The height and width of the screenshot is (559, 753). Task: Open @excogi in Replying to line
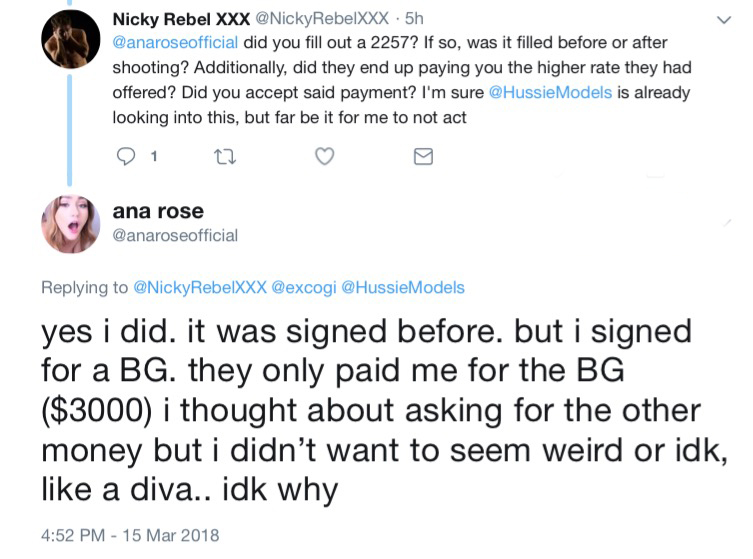(x=304, y=287)
